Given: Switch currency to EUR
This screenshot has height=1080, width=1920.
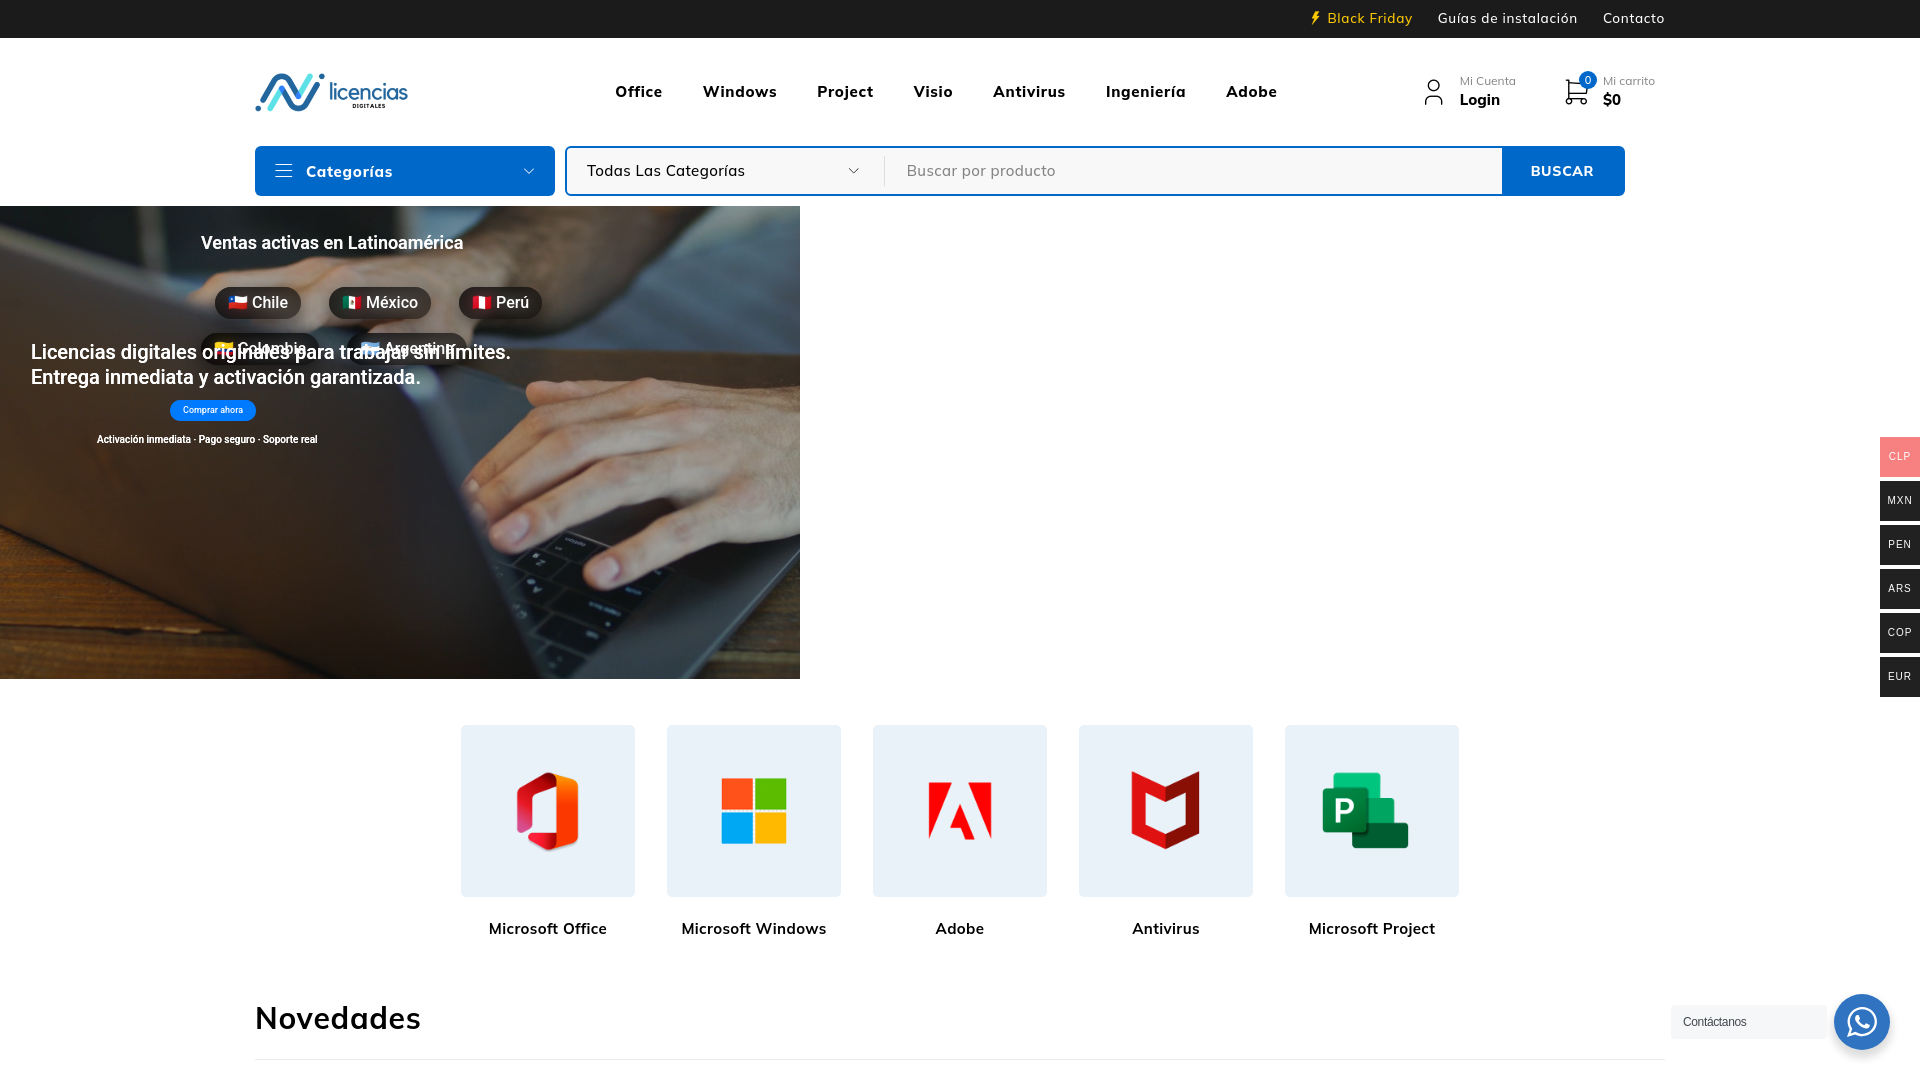Looking at the screenshot, I should [x=1900, y=677].
